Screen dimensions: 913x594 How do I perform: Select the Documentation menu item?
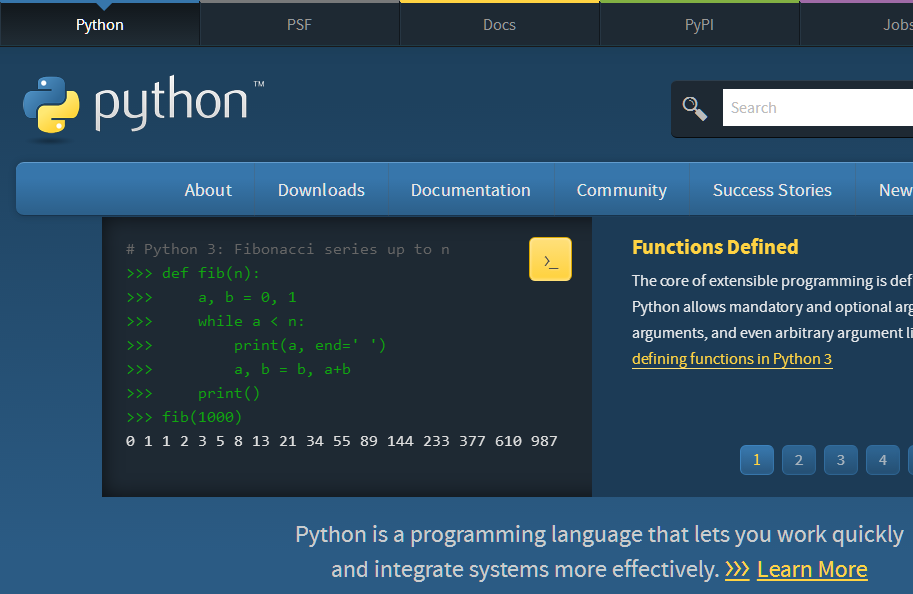(x=470, y=190)
